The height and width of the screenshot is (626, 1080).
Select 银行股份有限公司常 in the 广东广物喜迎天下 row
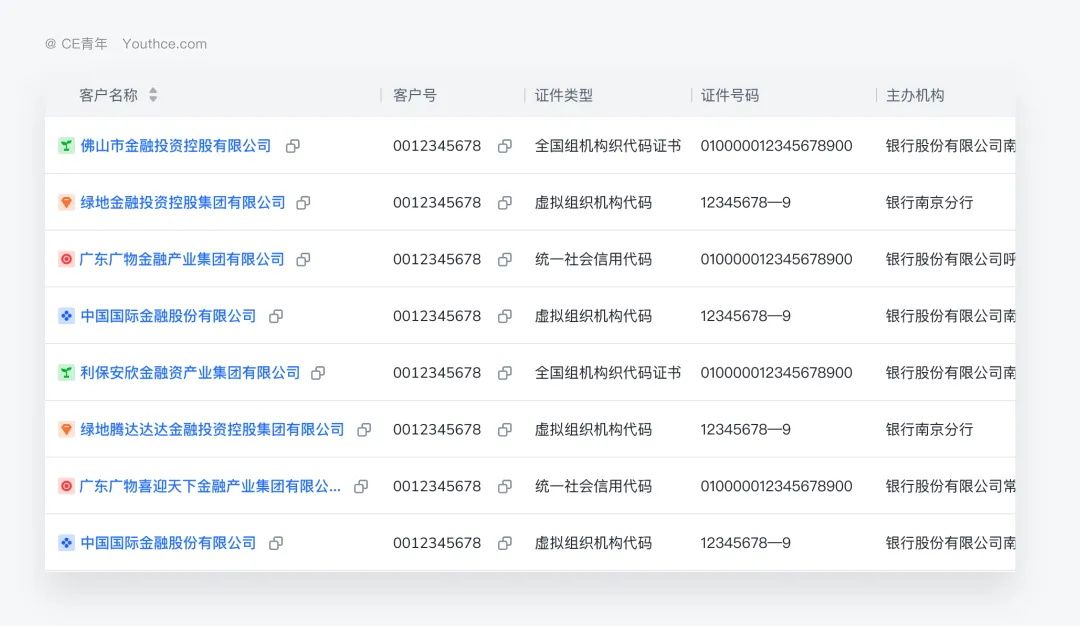point(951,486)
